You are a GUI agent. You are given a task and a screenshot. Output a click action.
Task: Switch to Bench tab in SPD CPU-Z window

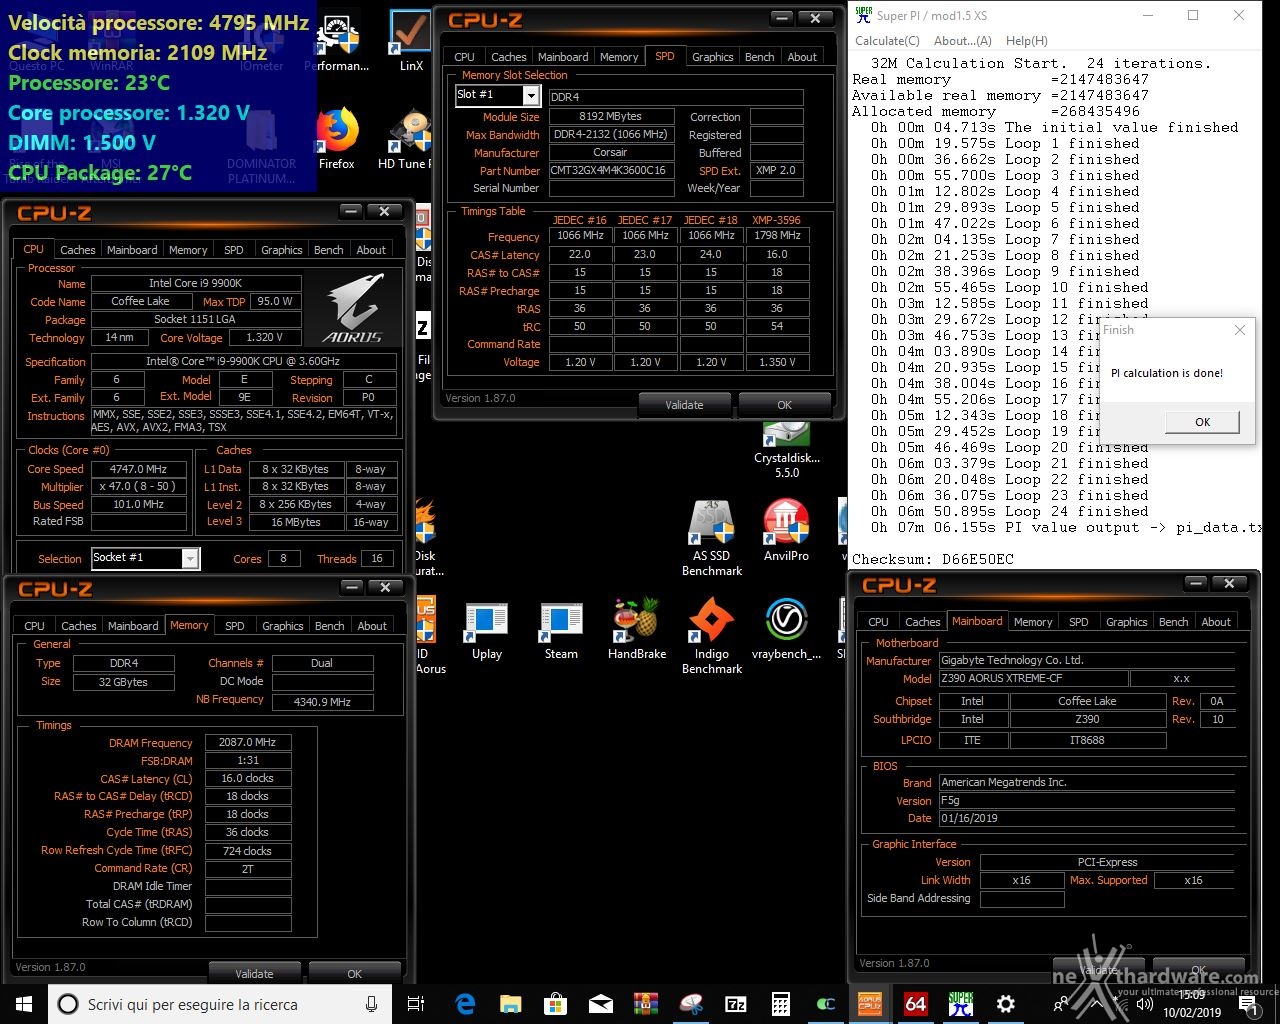pos(759,57)
